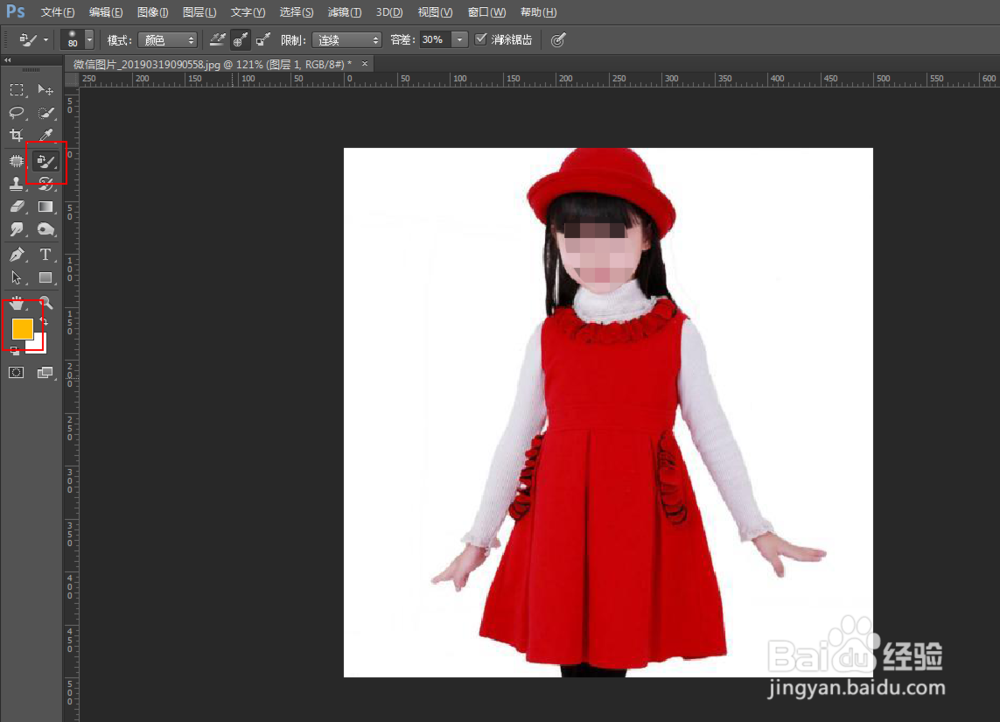
Task: Open the 限制 dropdown set to 连续
Action: [x=346, y=40]
